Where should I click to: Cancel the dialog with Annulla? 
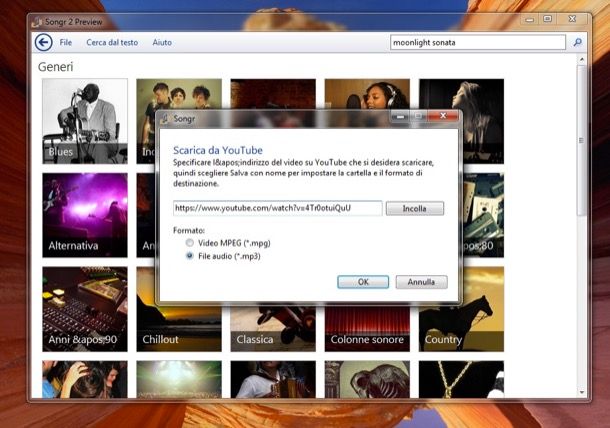click(x=421, y=282)
